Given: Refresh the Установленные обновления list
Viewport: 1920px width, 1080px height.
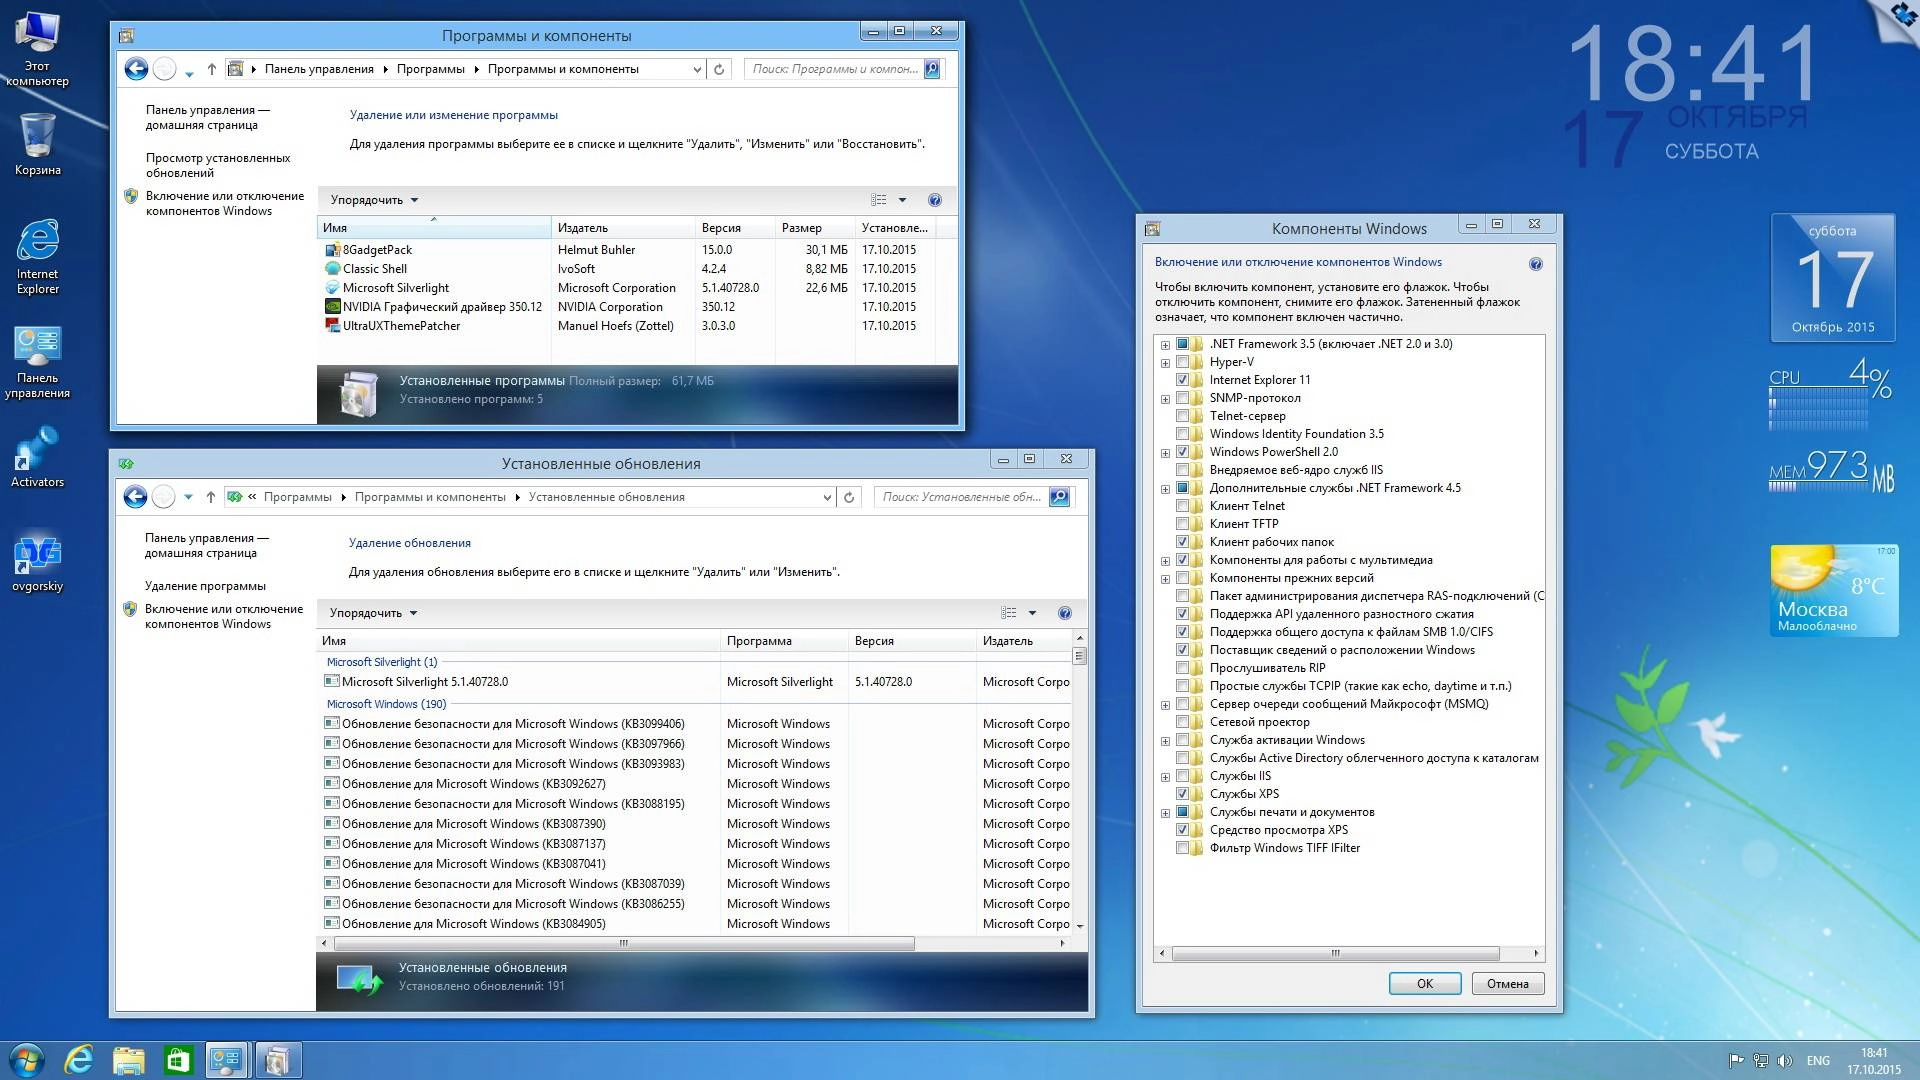Looking at the screenshot, I should coord(848,497).
